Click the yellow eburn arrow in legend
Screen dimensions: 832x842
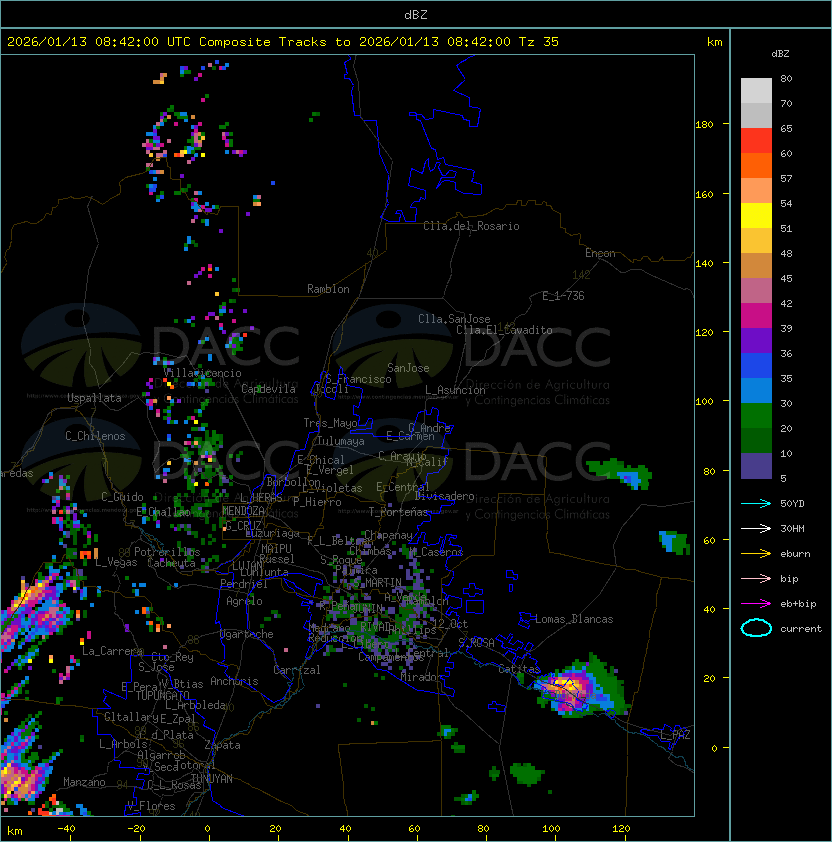click(x=756, y=554)
